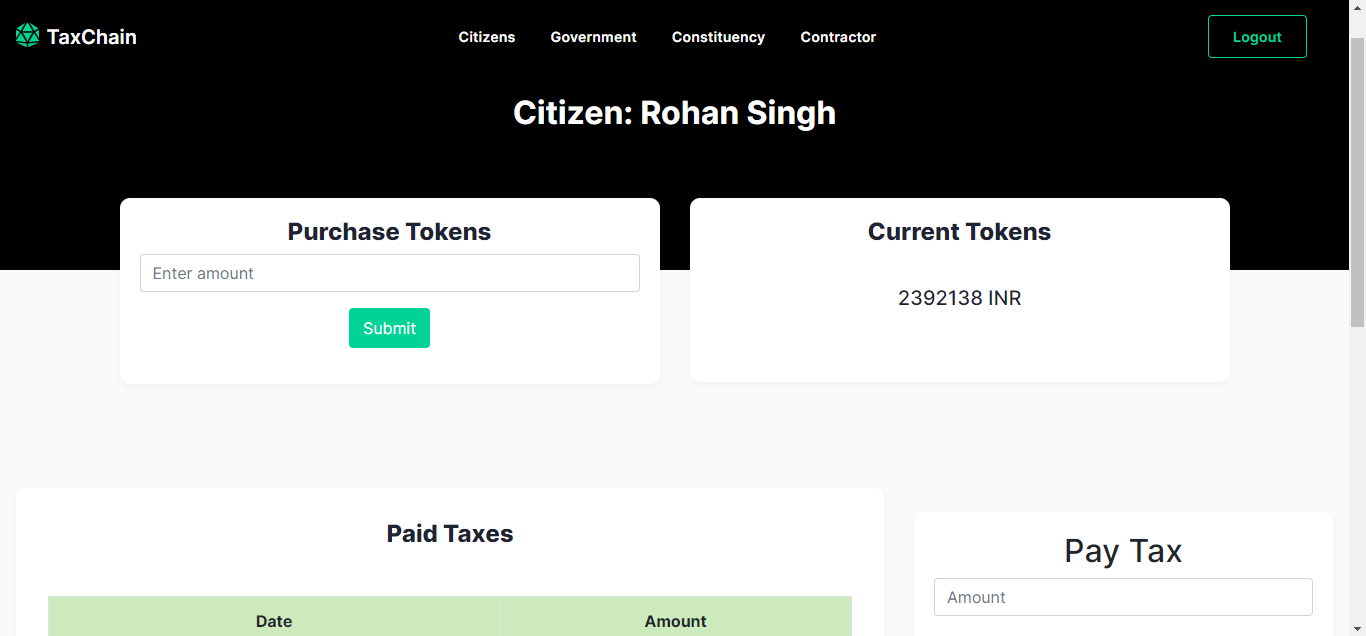Click the Paid Taxes heading
This screenshot has width=1366, height=636.
coord(450,534)
